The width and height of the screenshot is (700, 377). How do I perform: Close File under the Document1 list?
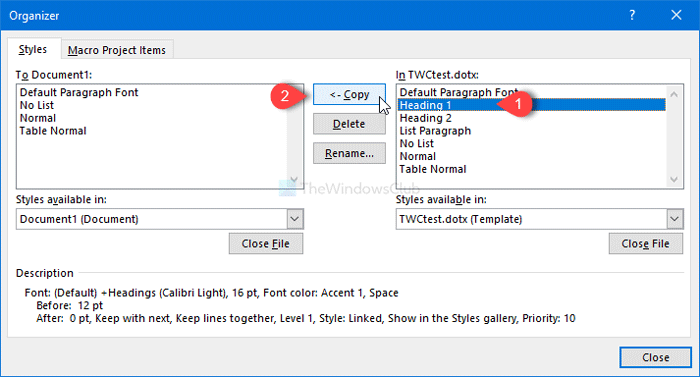coord(266,243)
